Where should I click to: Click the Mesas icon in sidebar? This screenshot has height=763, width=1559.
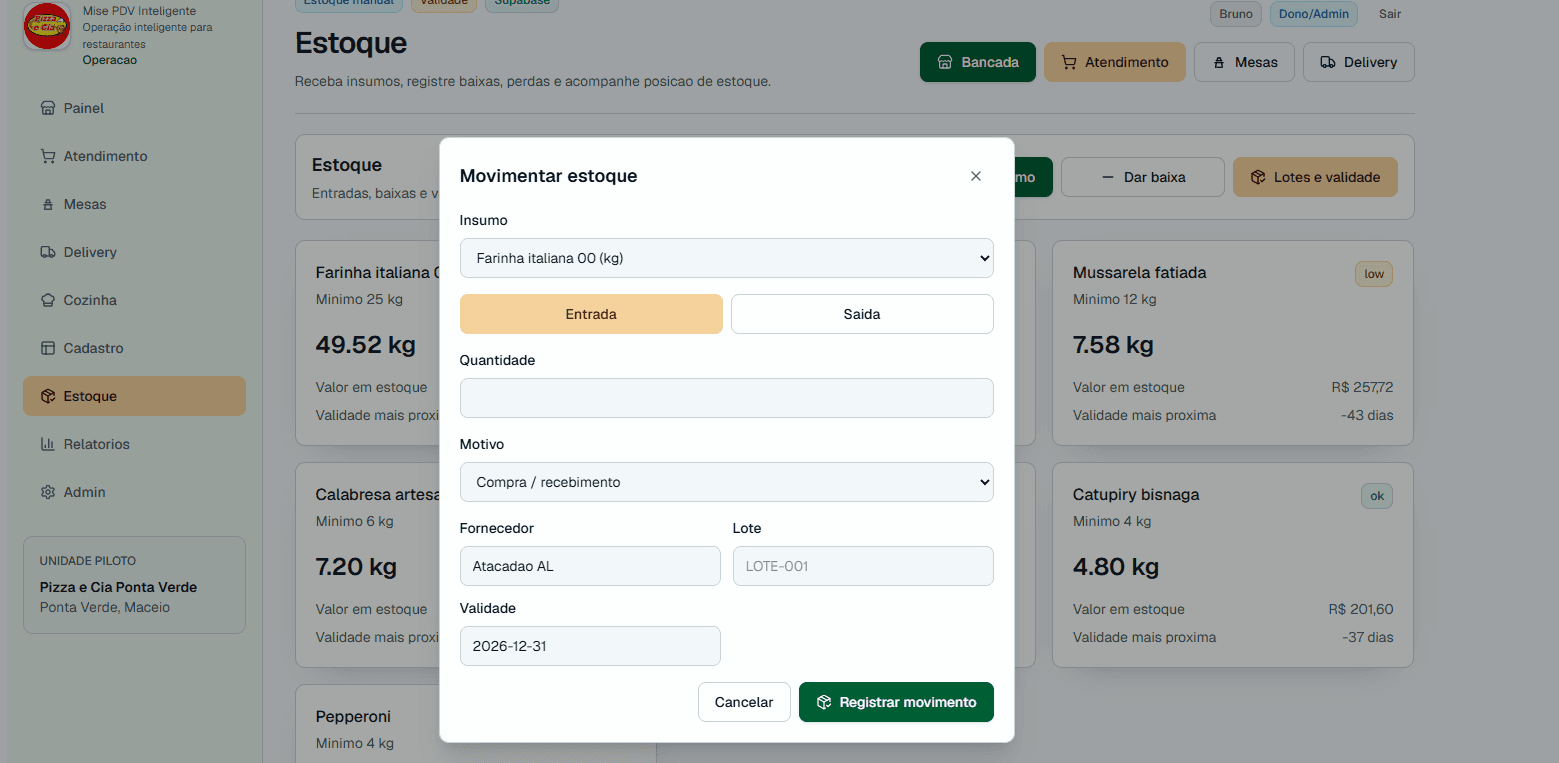pos(47,204)
